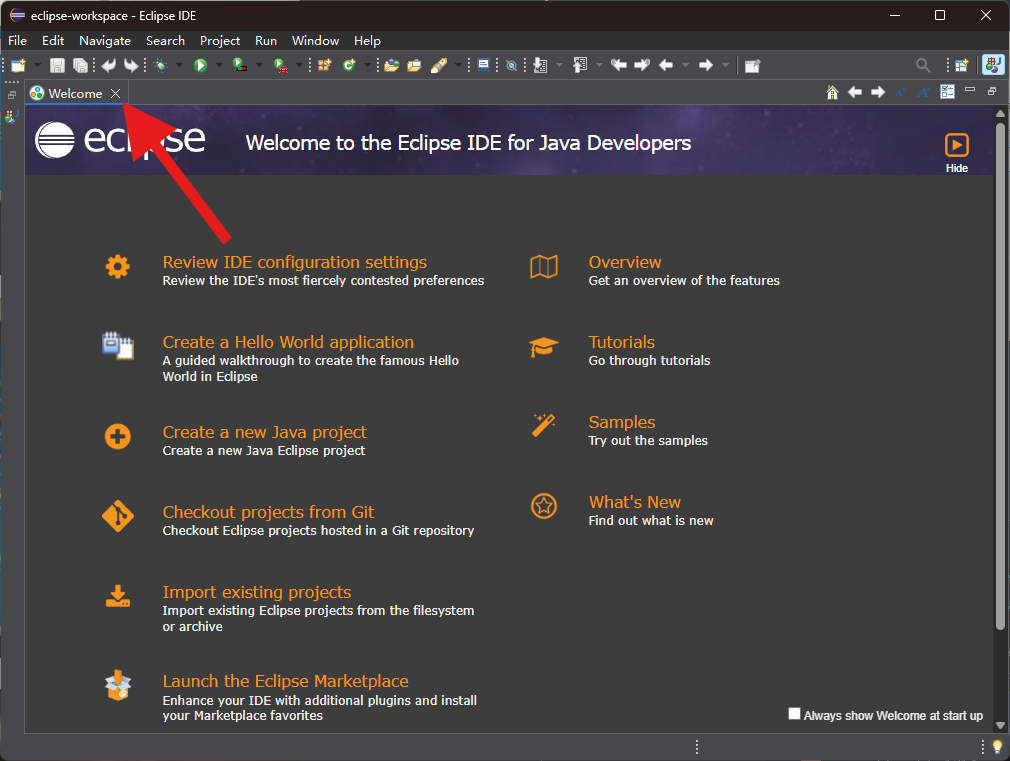Click the Samples magic wand icon
Screen dimensions: 1010x761
pyautogui.click(x=544, y=425)
